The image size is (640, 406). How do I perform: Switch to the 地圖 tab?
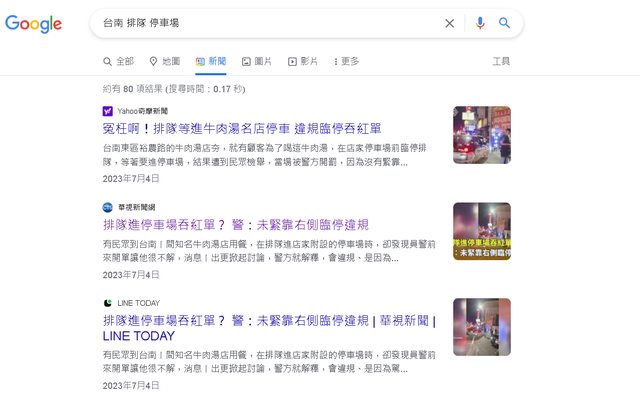(x=165, y=61)
